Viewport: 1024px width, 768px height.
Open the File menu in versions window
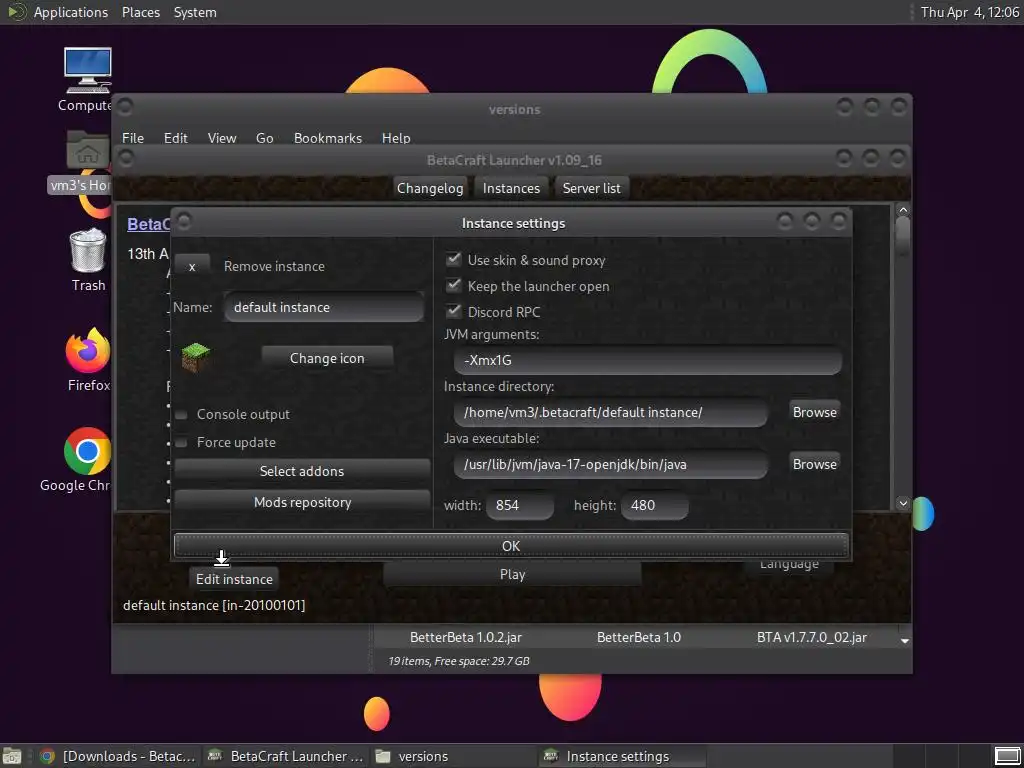133,138
